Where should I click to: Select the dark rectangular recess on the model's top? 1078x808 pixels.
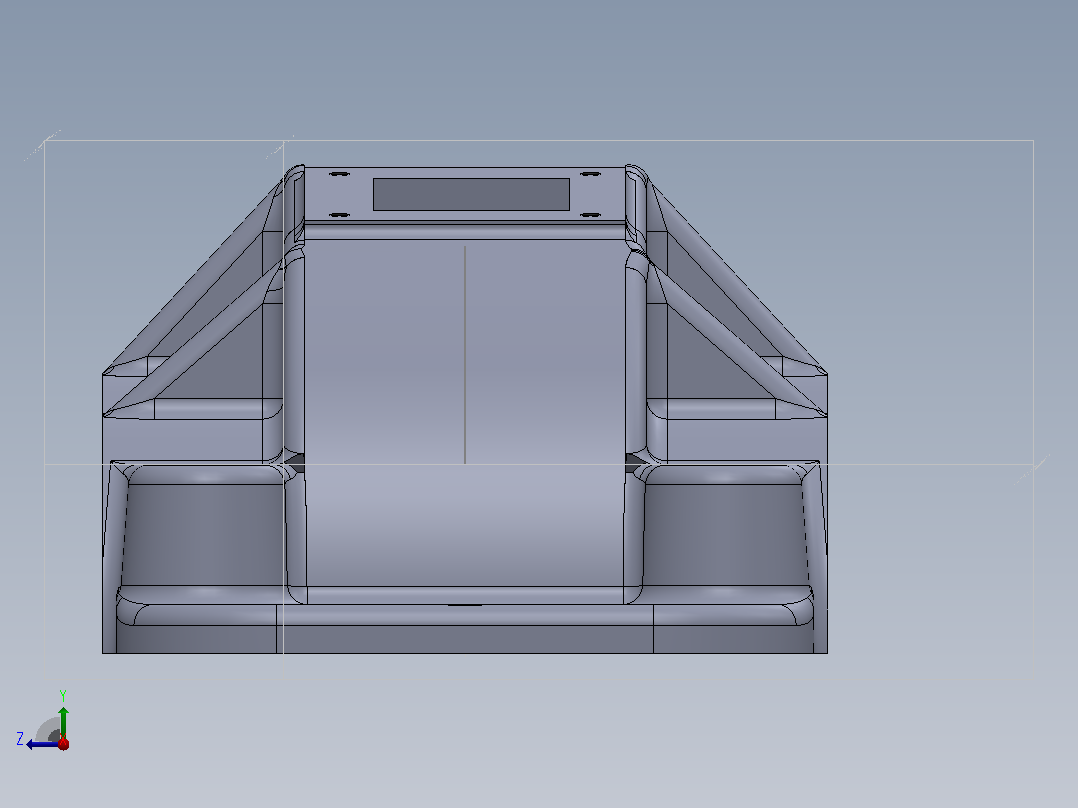click(471, 194)
